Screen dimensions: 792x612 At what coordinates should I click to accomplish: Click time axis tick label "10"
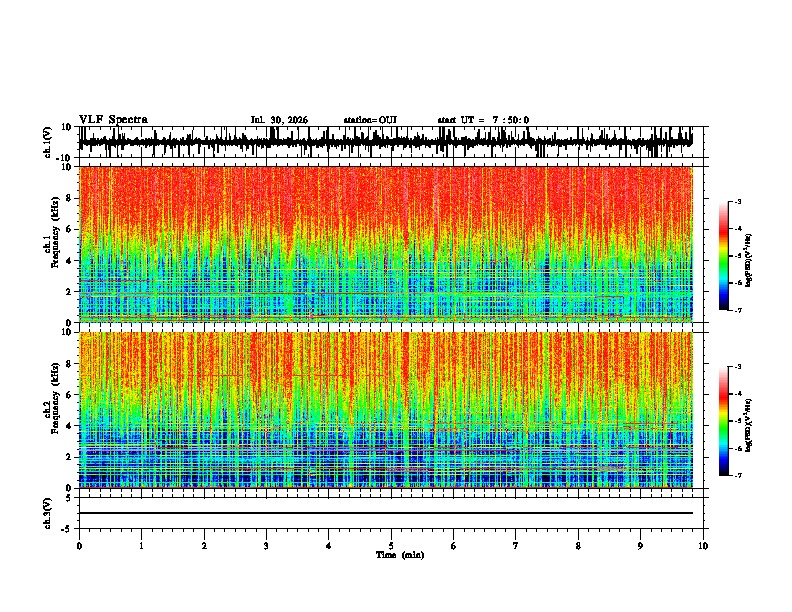coord(703,546)
